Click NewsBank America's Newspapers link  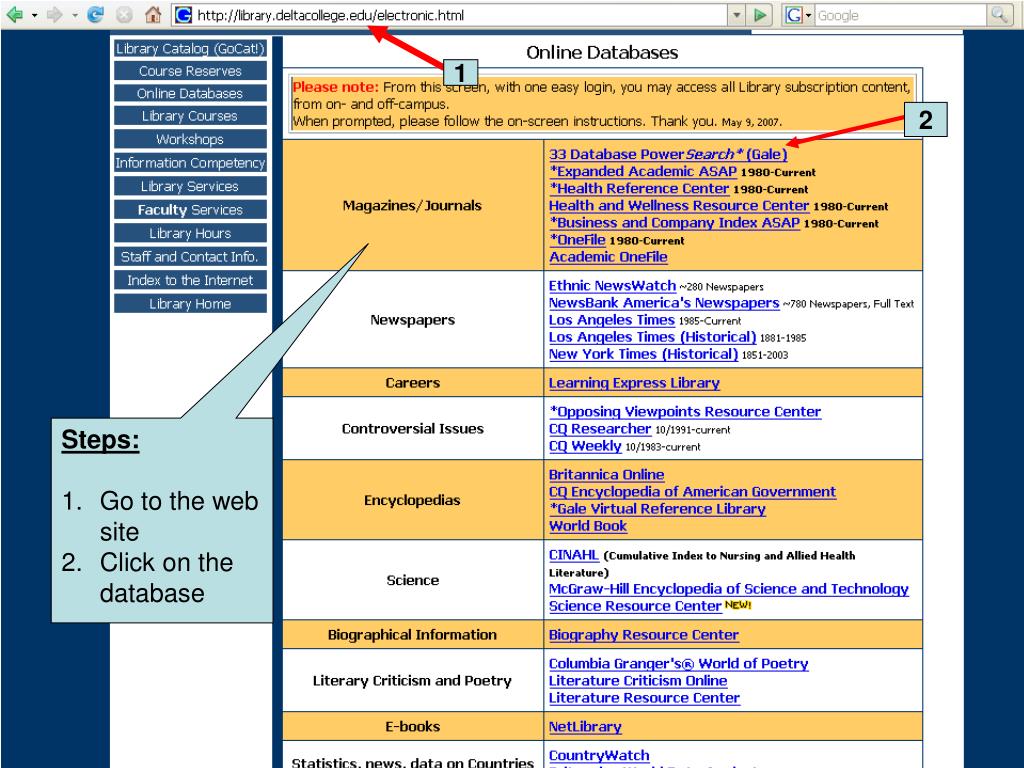664,302
